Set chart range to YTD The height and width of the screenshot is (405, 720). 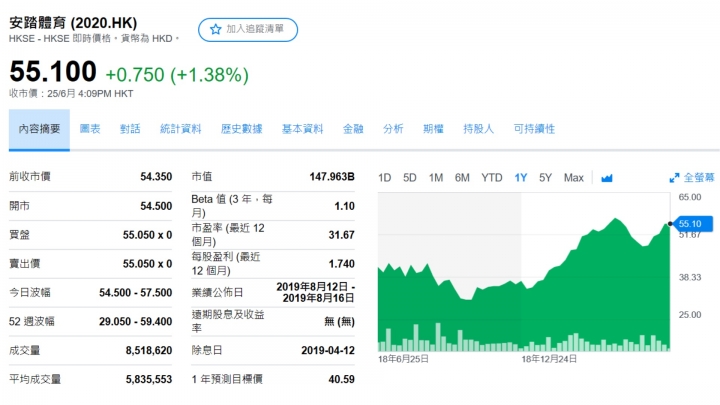[x=492, y=178]
